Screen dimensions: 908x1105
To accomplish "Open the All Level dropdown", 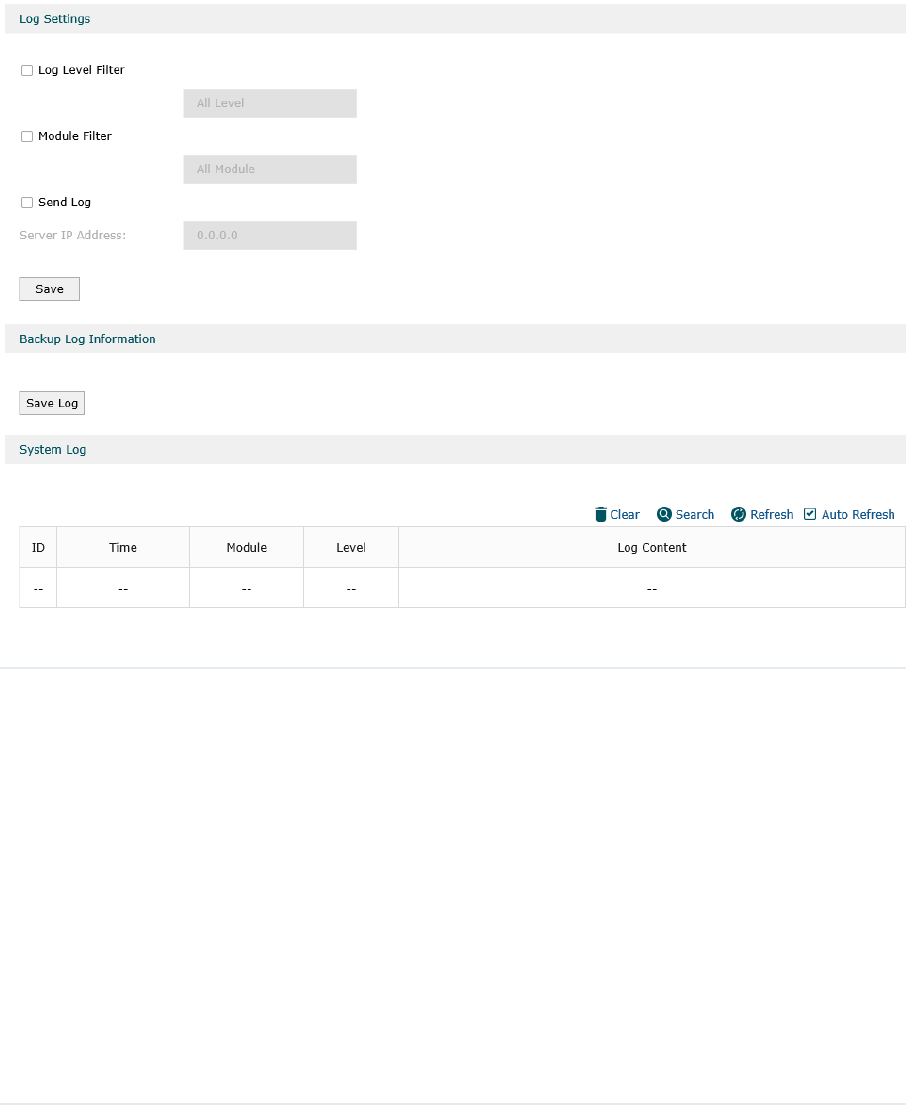I will click(x=270, y=104).
